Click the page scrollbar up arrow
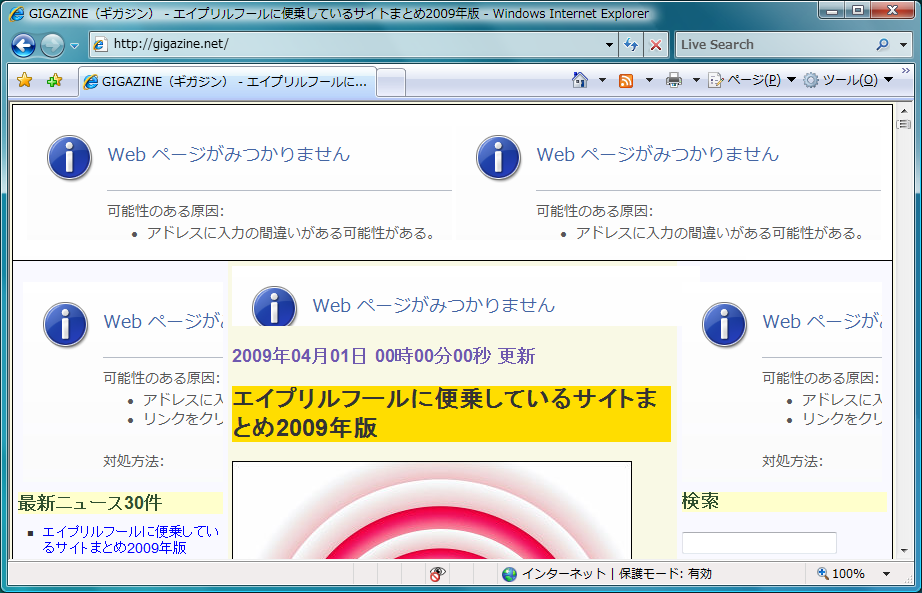 coord(904,109)
